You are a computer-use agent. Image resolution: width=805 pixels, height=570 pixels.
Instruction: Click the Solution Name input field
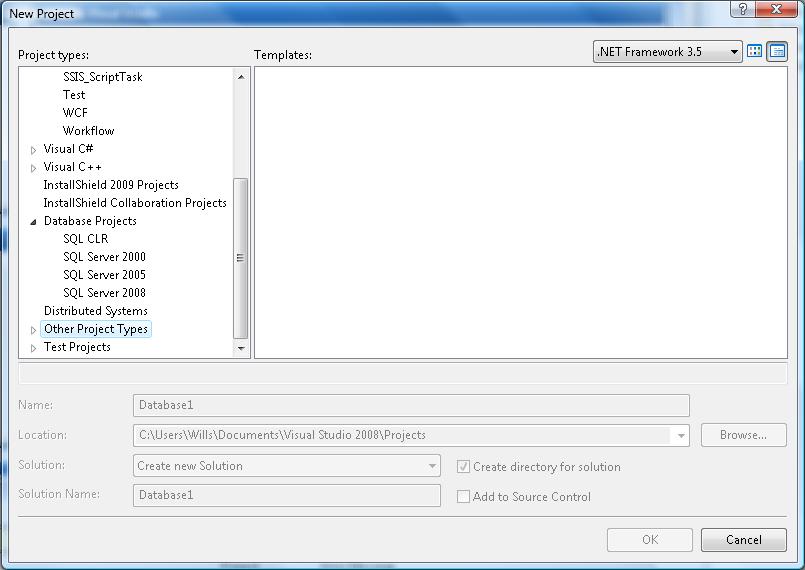[287, 495]
